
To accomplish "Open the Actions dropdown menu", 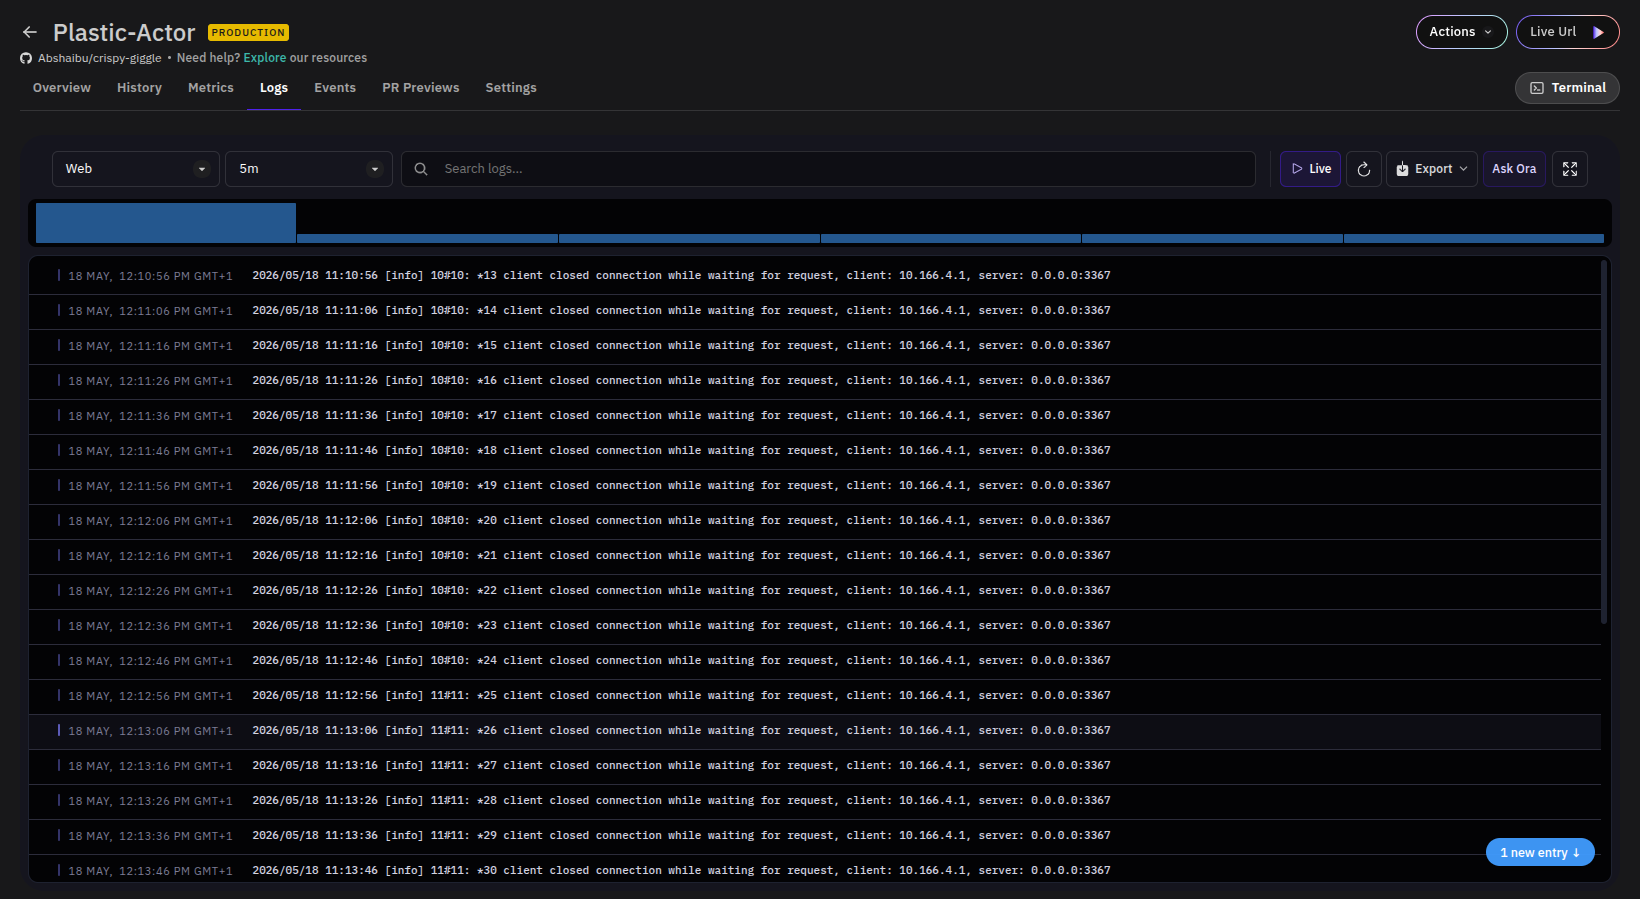I will [1462, 32].
